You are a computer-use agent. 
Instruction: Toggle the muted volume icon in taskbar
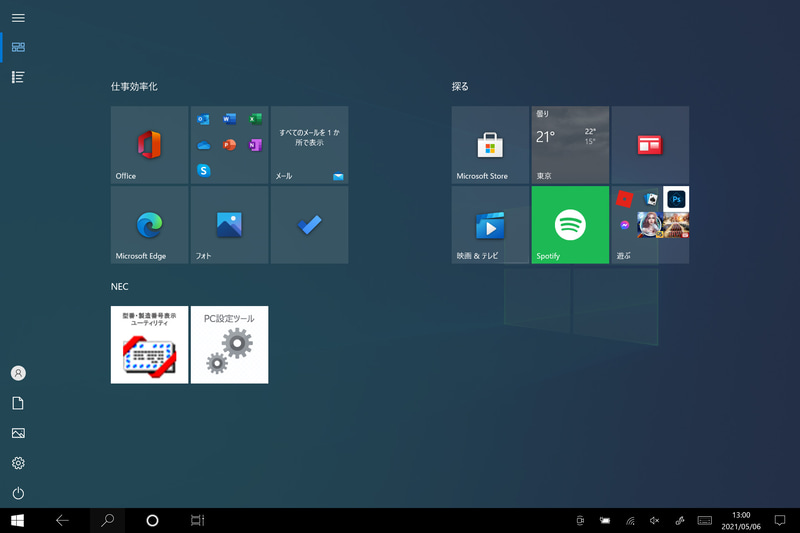tap(655, 521)
